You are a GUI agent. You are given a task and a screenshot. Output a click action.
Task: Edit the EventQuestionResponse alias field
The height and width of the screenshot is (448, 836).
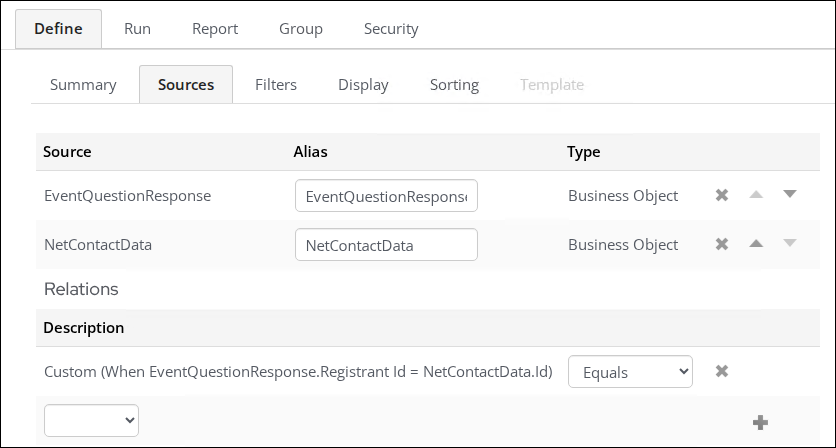tap(386, 196)
